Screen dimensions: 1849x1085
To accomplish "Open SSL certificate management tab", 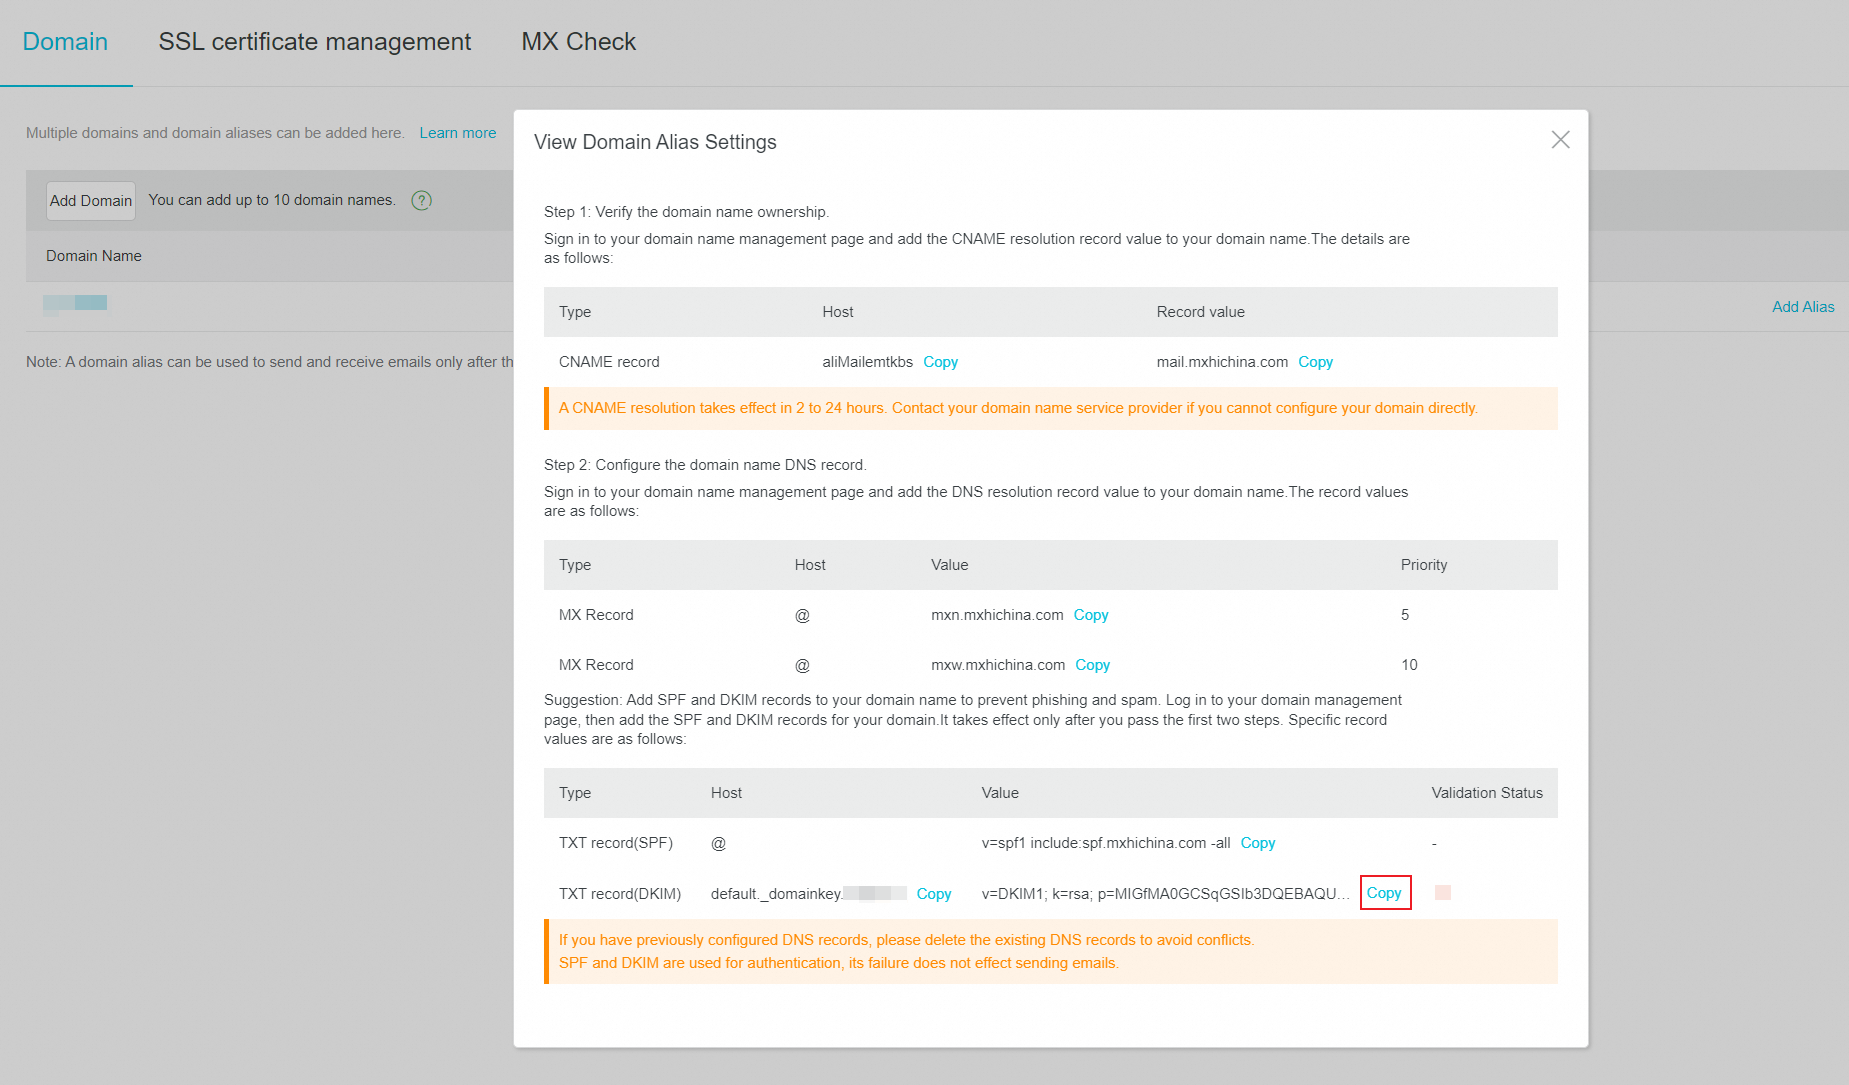I will click(x=314, y=42).
